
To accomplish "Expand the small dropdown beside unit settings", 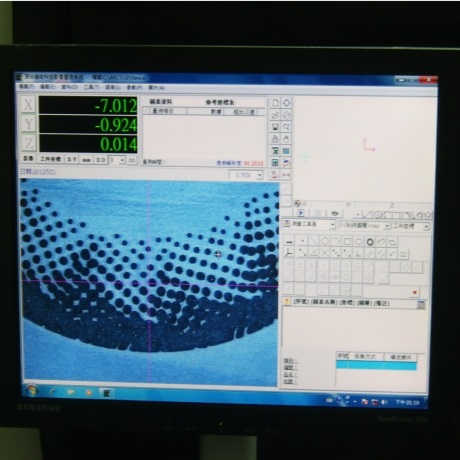I will tap(118, 160).
